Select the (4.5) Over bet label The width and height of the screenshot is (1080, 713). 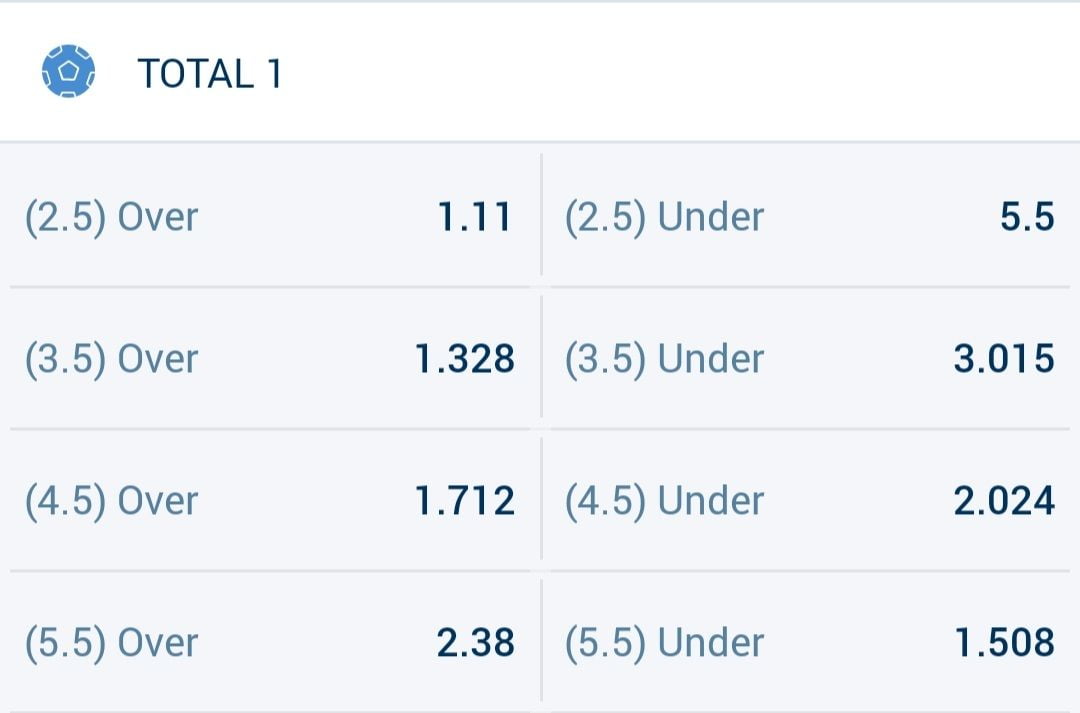(x=112, y=501)
